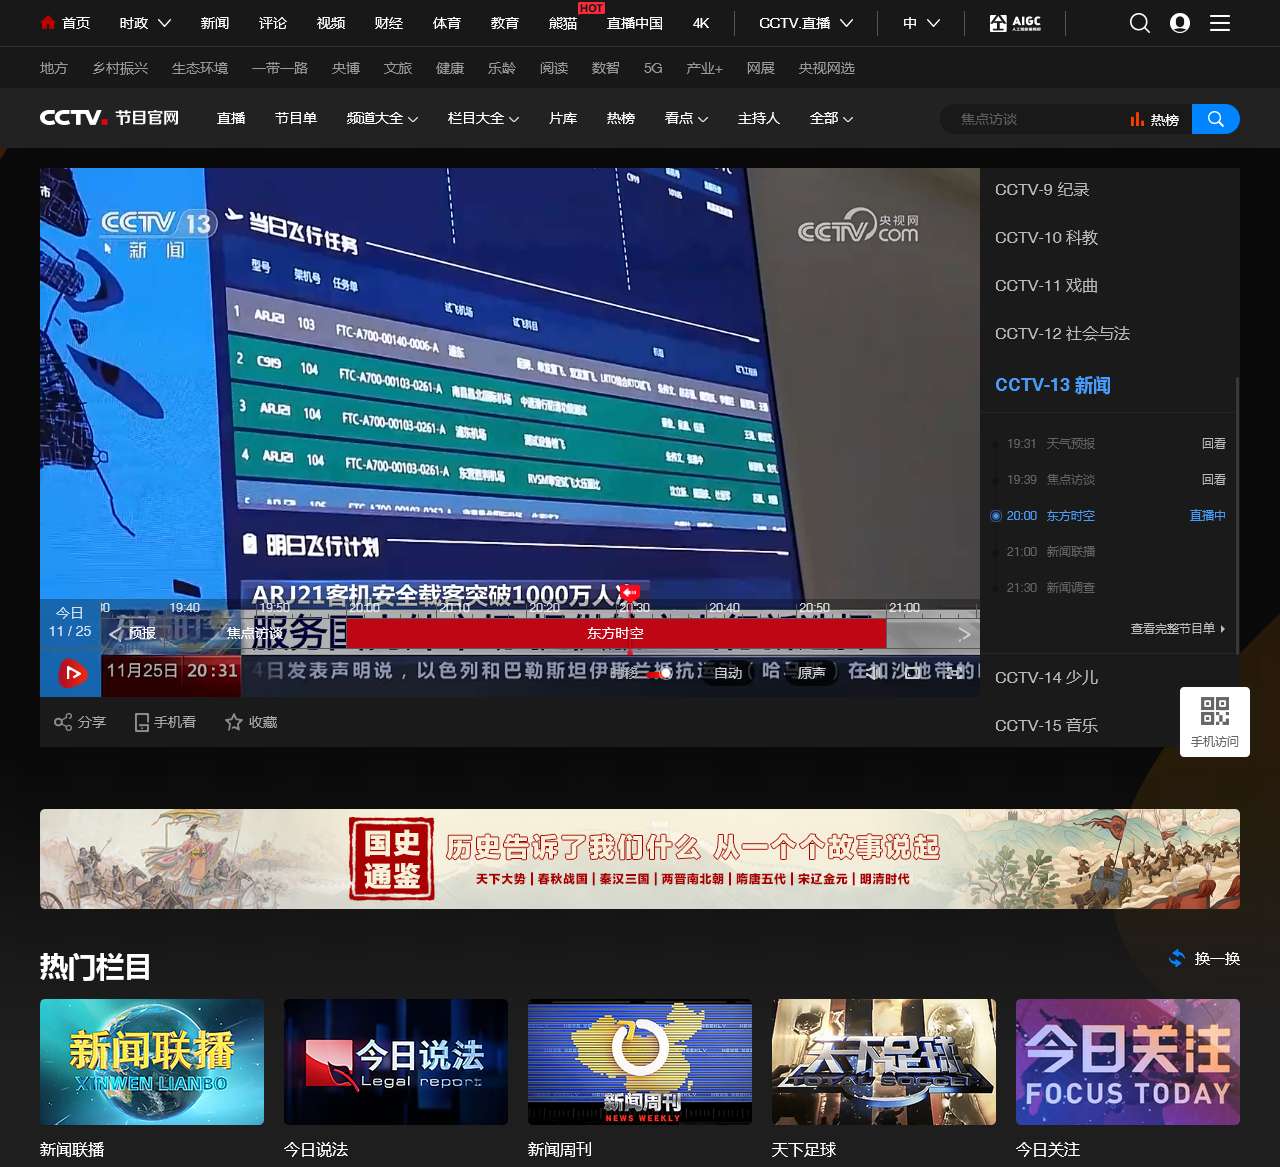Open the 体育 top menu item

(447, 23)
